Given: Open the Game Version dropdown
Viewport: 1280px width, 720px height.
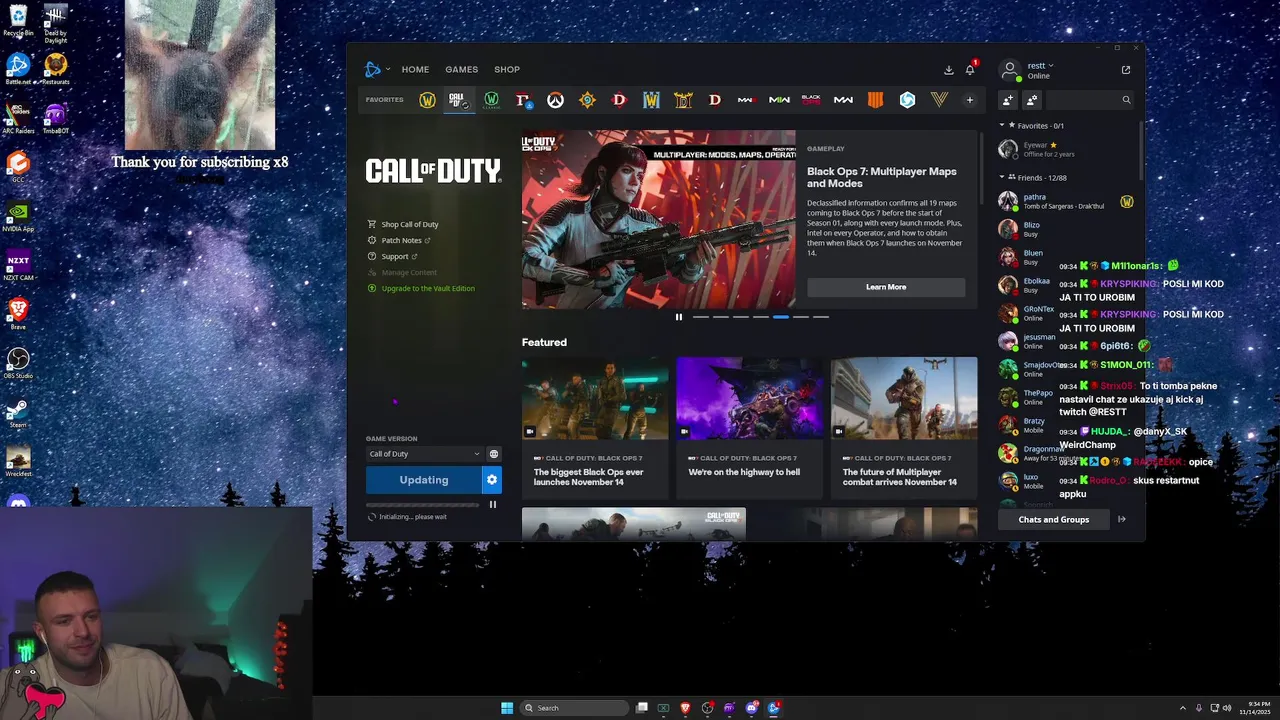Looking at the screenshot, I should [424, 454].
